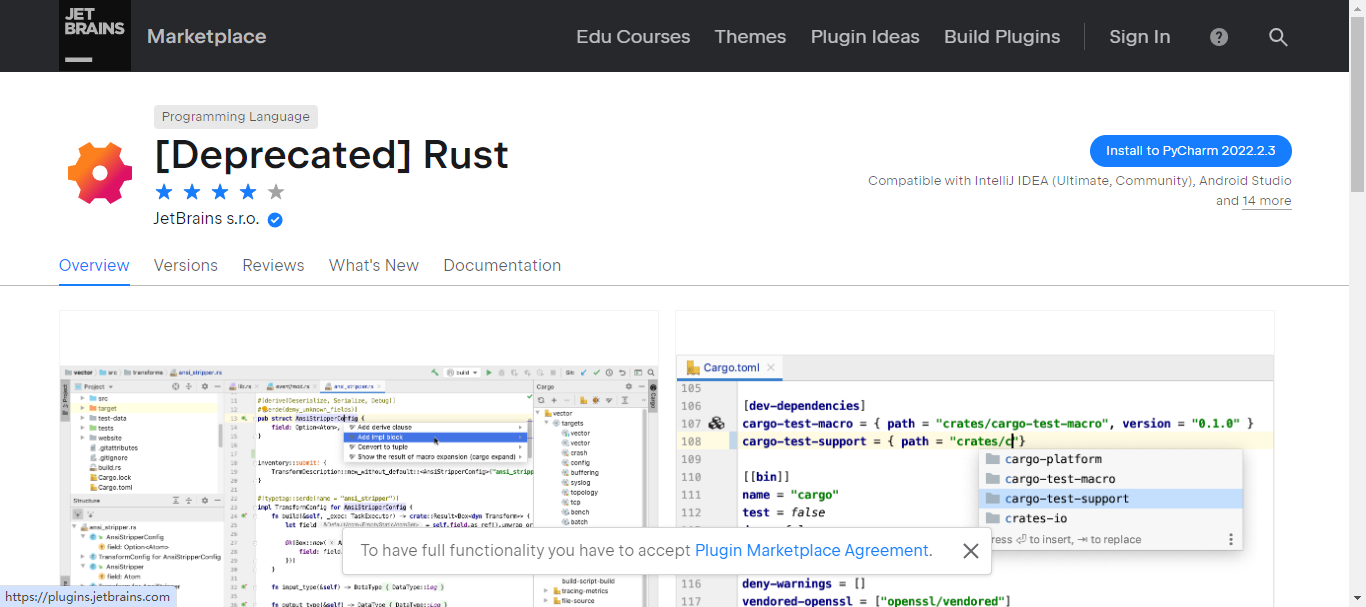1366x607 pixels.
Task: Open Plugin Ideas menu item
Action: click(x=865, y=37)
